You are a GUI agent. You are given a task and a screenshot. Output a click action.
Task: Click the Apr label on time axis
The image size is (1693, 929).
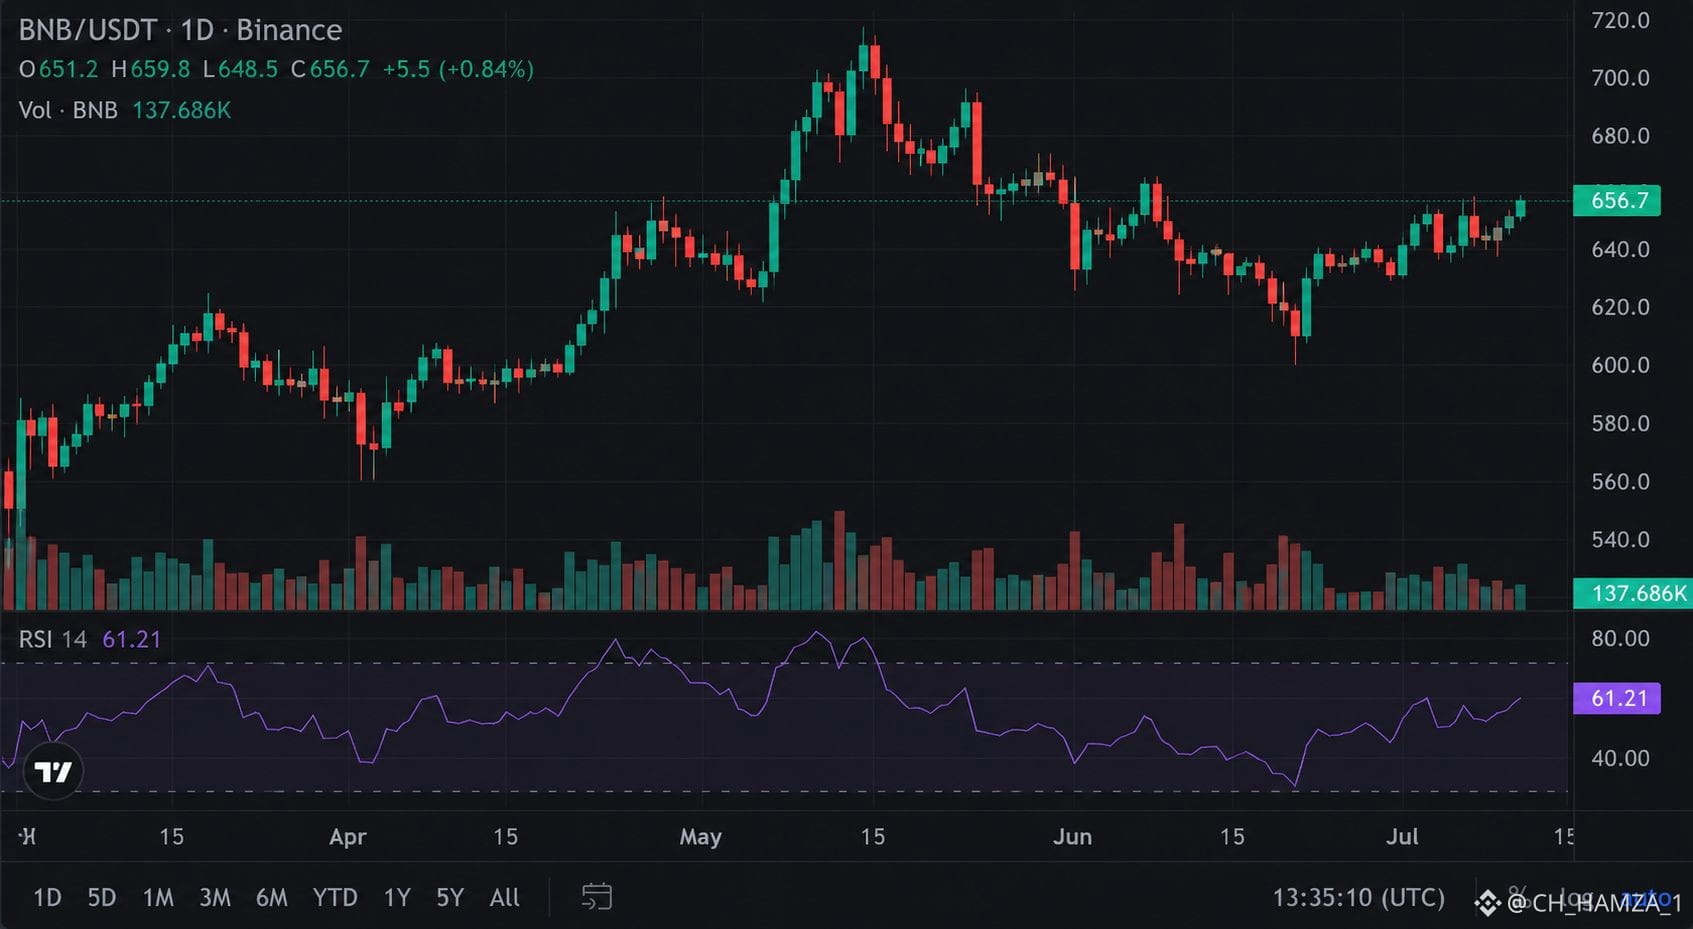pos(348,837)
